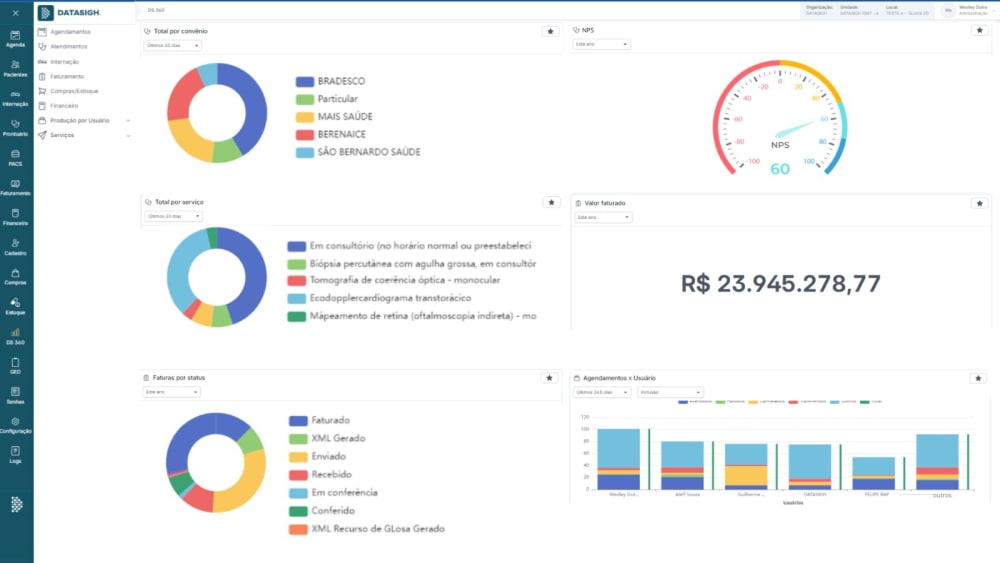Open period dropdown in Total por convênio
The width and height of the screenshot is (1000, 563).
tap(172, 45)
